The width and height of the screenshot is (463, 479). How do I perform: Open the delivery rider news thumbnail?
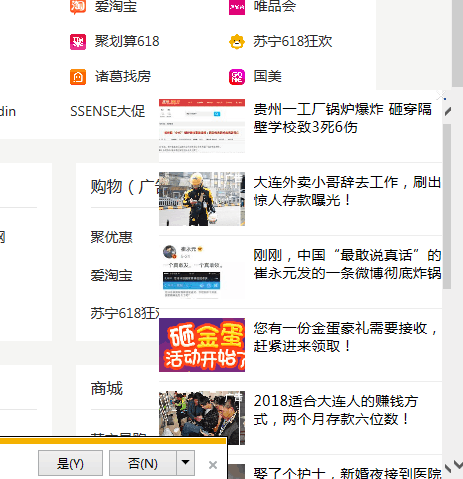click(x=202, y=199)
